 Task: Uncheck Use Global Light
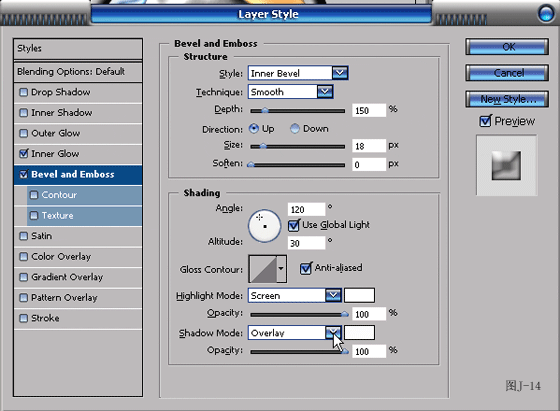click(x=294, y=225)
